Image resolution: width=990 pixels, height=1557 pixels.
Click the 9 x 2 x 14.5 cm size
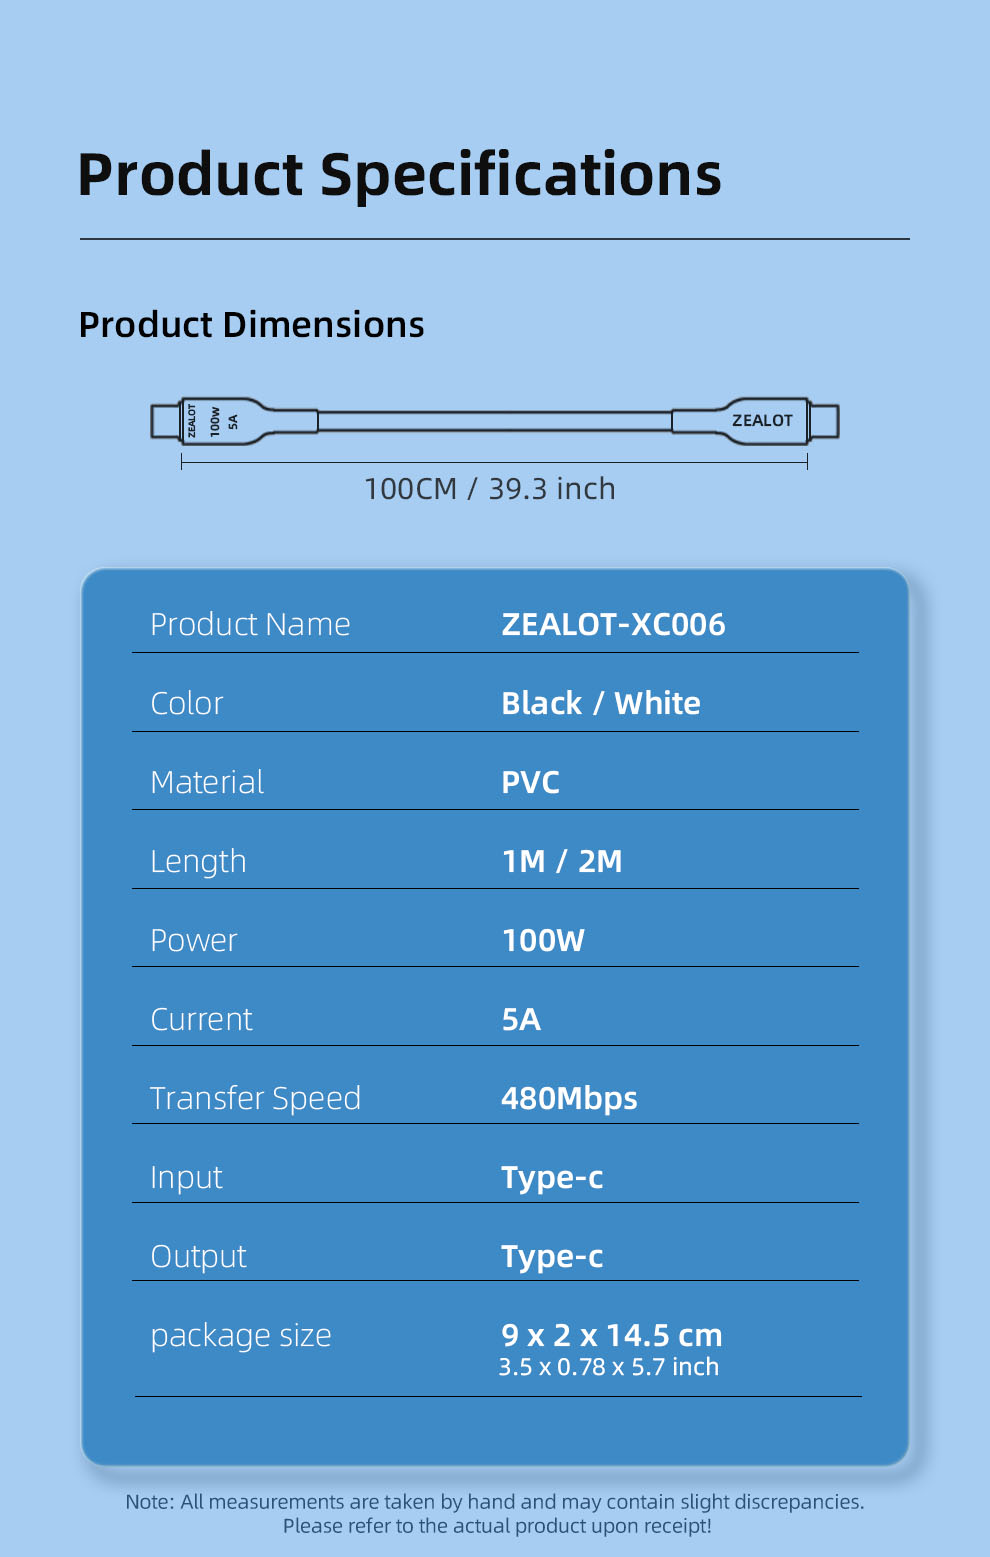(611, 1335)
